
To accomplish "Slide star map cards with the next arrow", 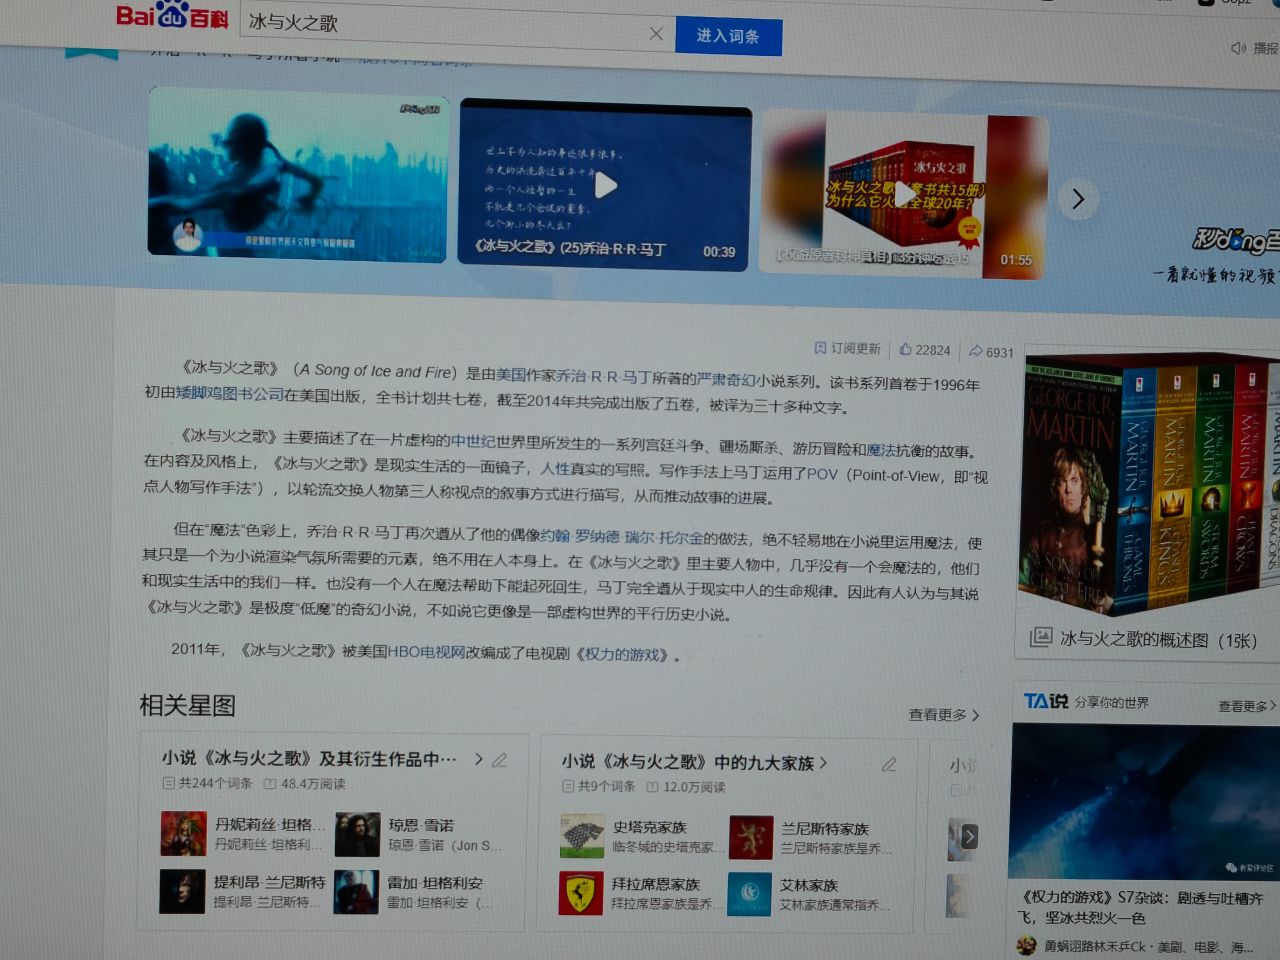I will click(969, 837).
